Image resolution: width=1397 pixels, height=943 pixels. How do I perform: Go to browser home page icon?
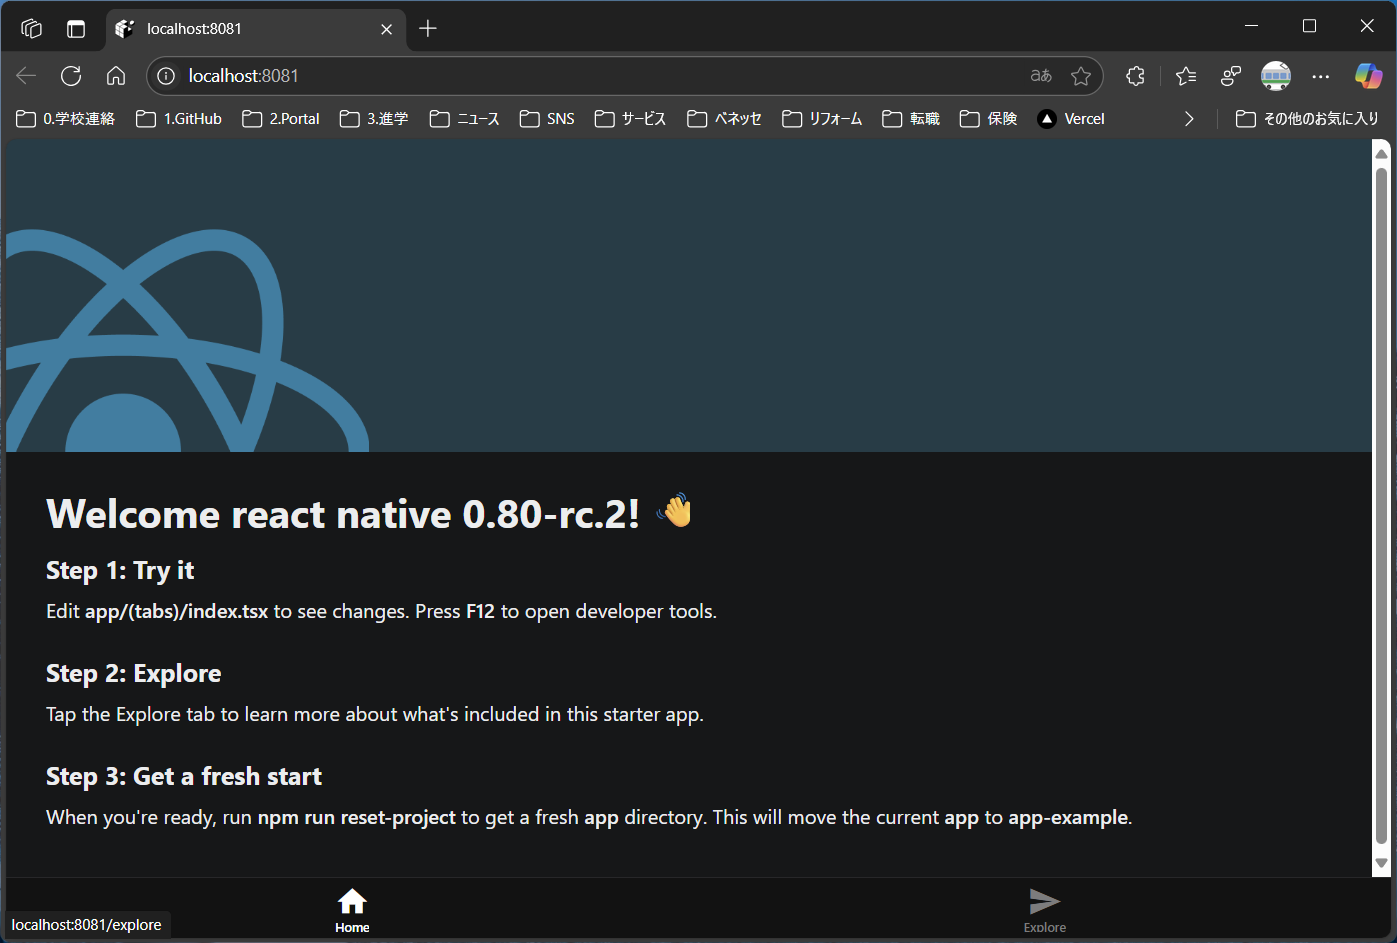pos(116,76)
